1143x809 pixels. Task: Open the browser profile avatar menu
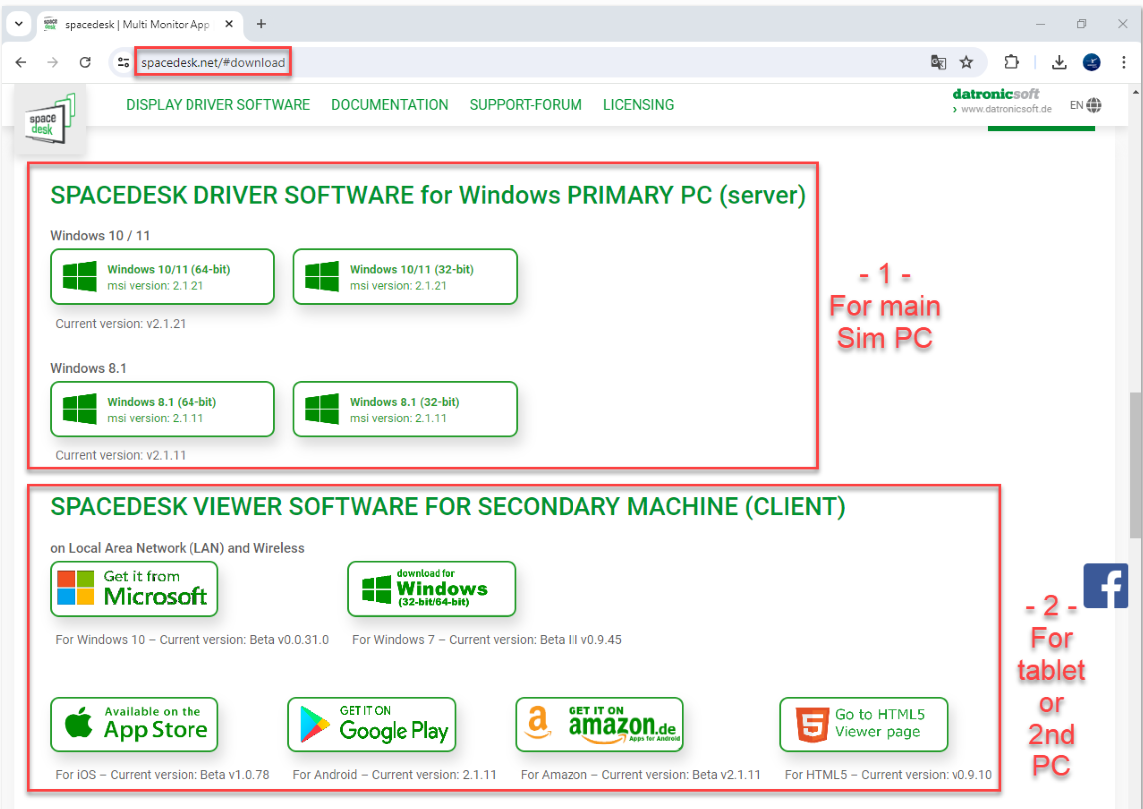pos(1091,63)
